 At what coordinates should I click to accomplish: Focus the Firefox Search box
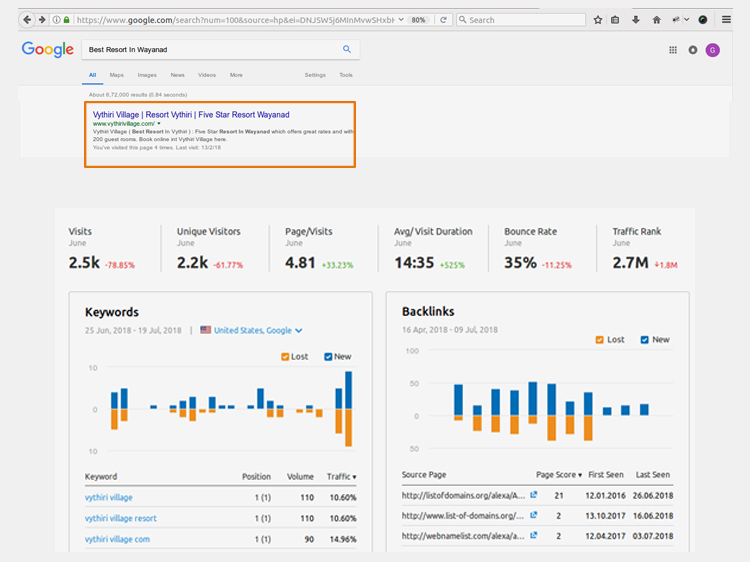tap(521, 20)
